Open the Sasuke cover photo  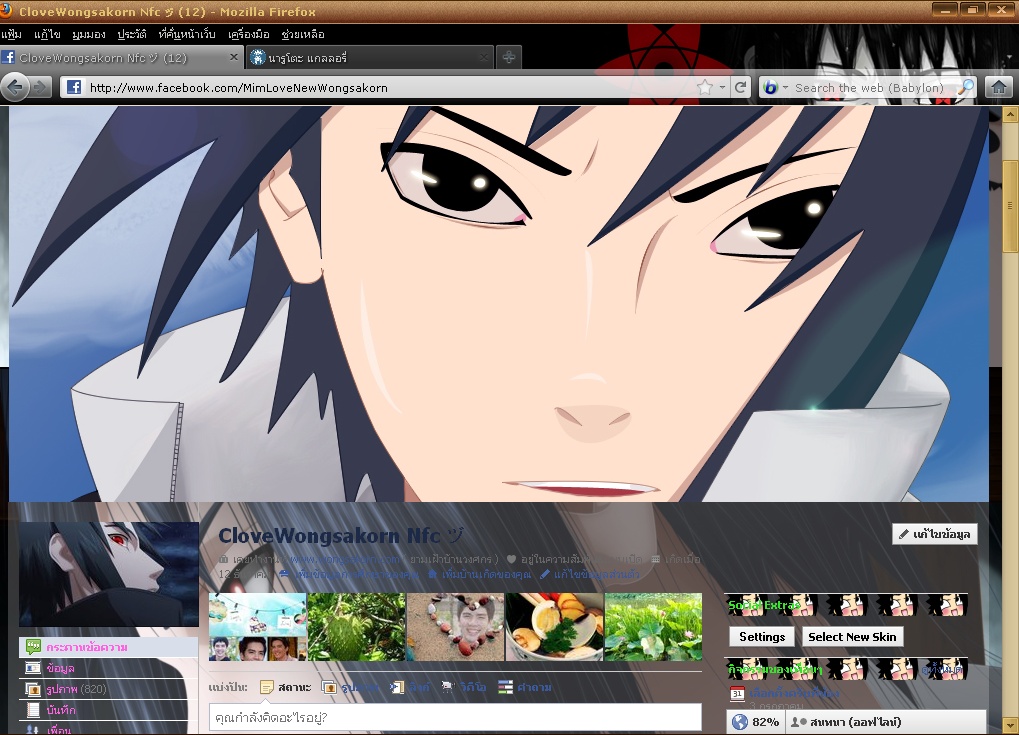click(498, 303)
